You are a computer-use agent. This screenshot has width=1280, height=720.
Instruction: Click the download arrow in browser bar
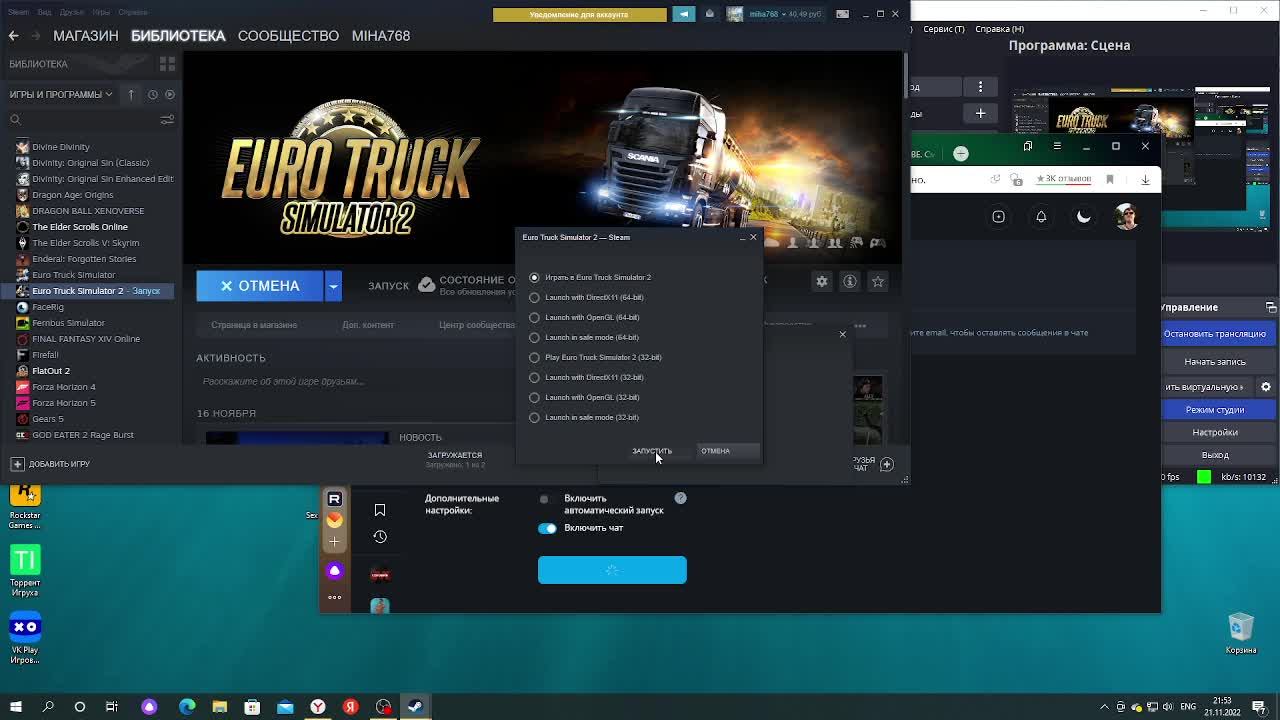pyautogui.click(x=1145, y=179)
